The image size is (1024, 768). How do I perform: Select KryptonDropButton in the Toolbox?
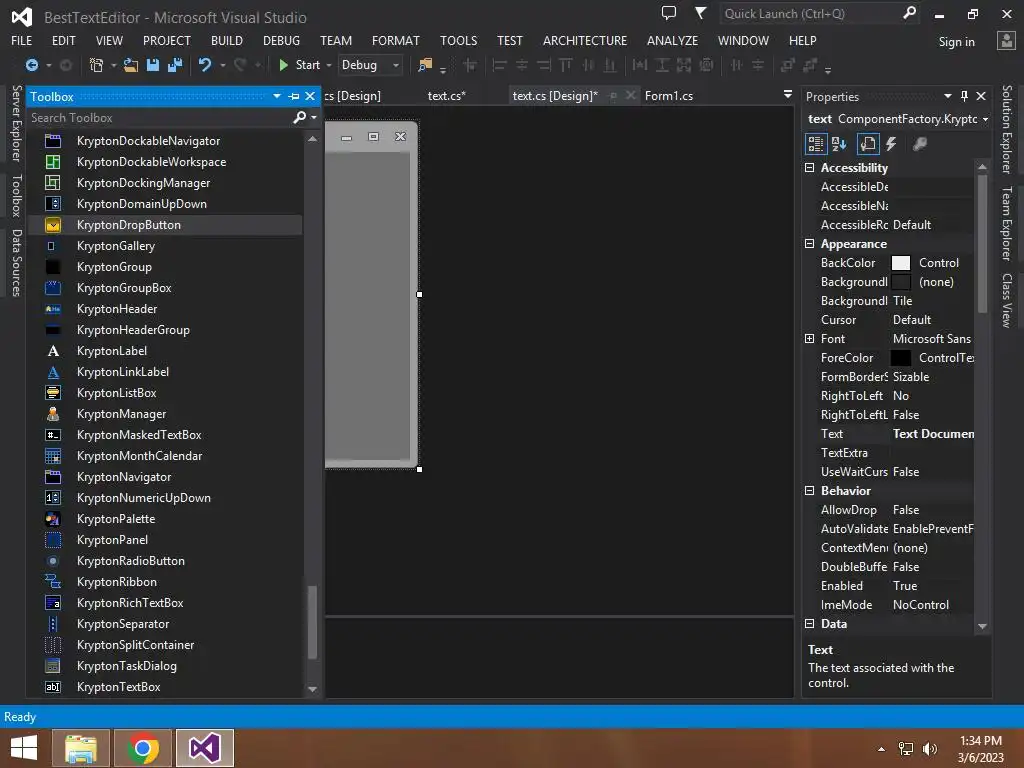coord(165,225)
